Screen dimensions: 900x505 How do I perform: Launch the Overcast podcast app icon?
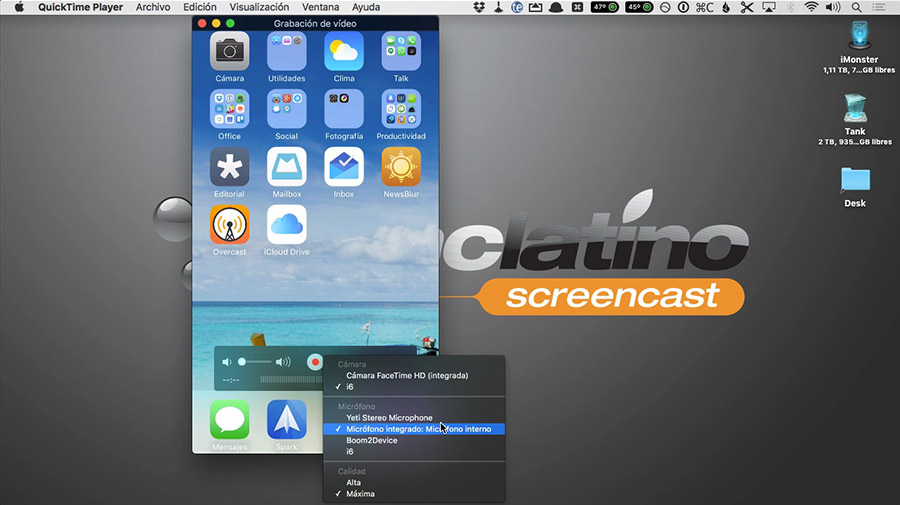coord(230,225)
